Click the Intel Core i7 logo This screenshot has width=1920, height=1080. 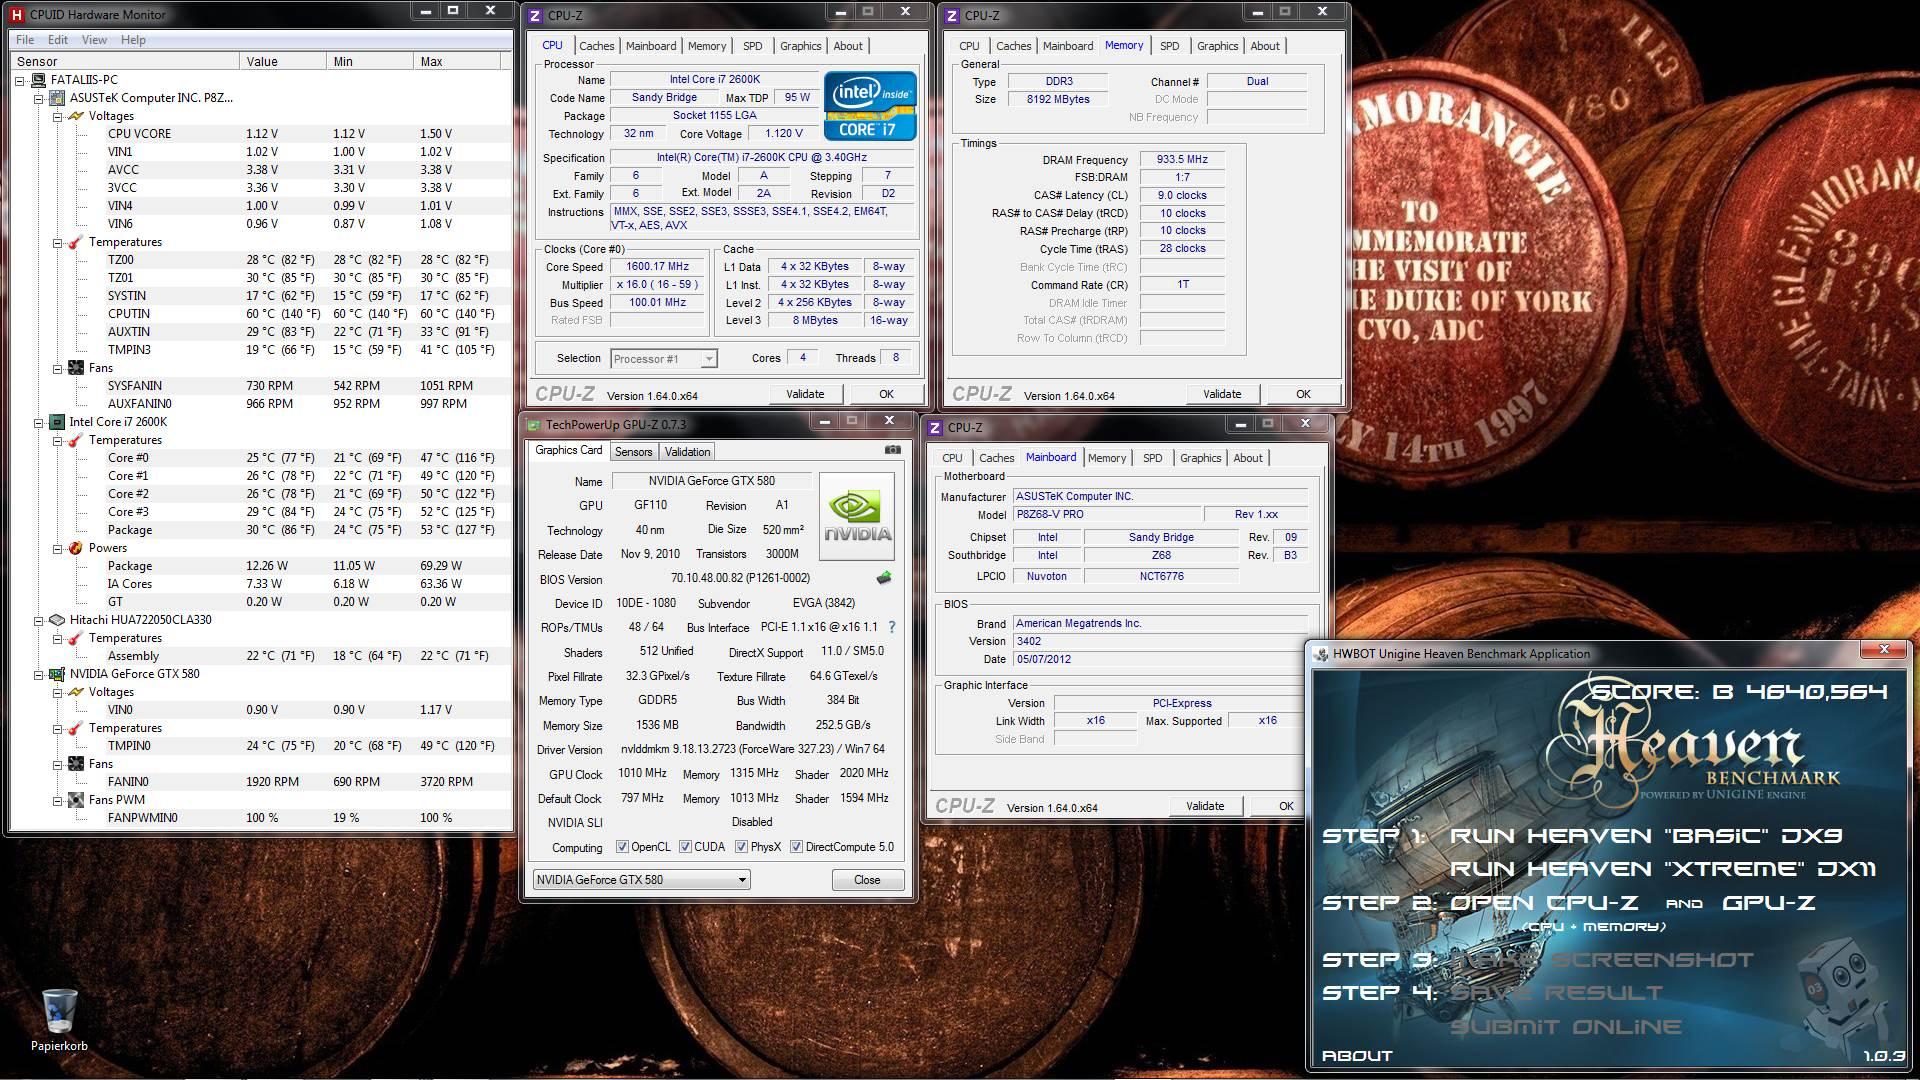click(870, 105)
